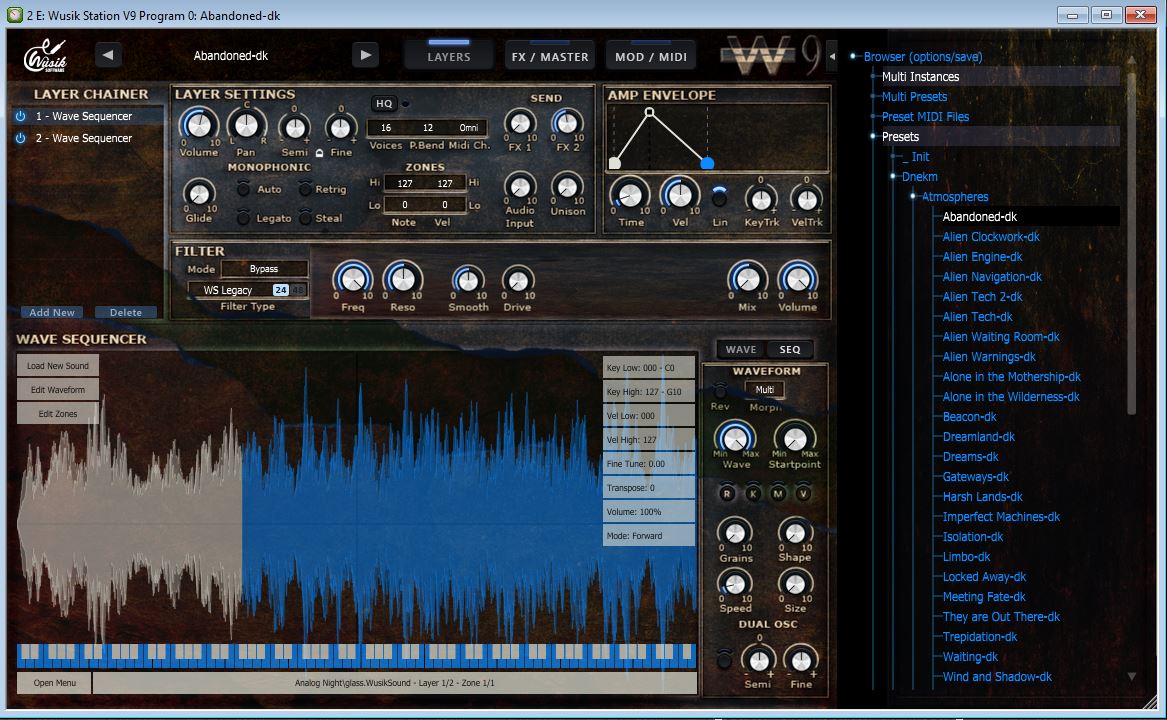Click the FX 1 send knob

519,123
